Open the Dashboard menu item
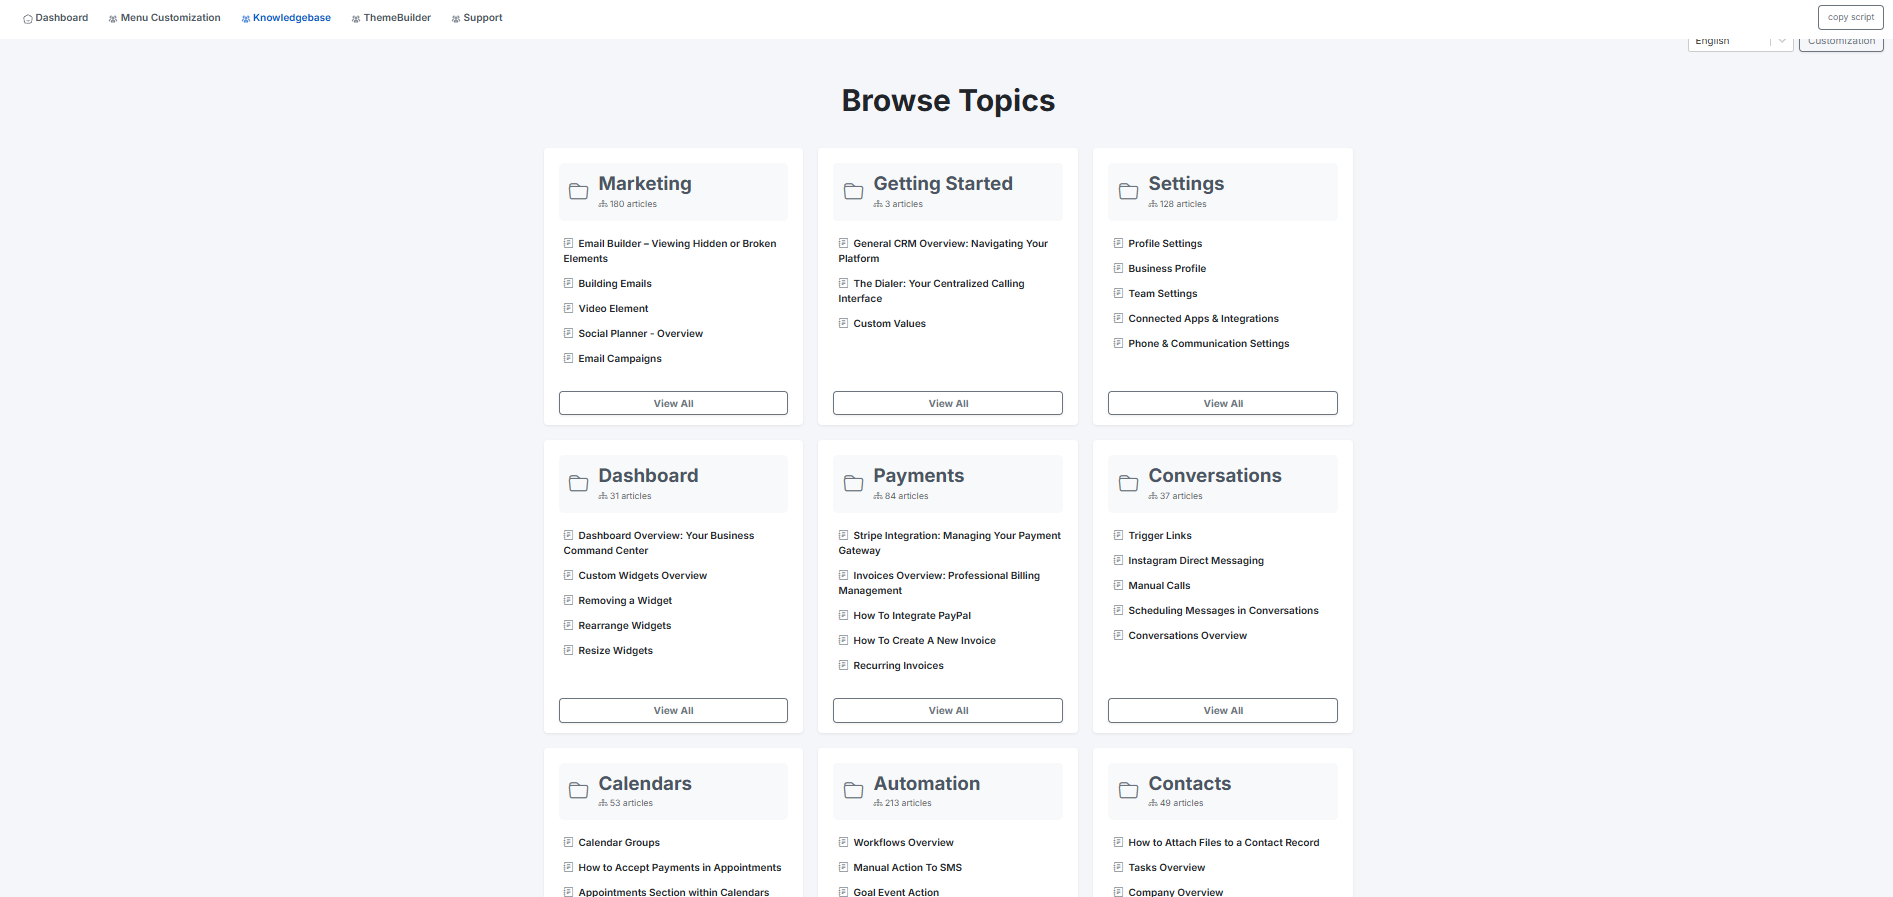The height and width of the screenshot is (897, 1893). click(x=56, y=18)
